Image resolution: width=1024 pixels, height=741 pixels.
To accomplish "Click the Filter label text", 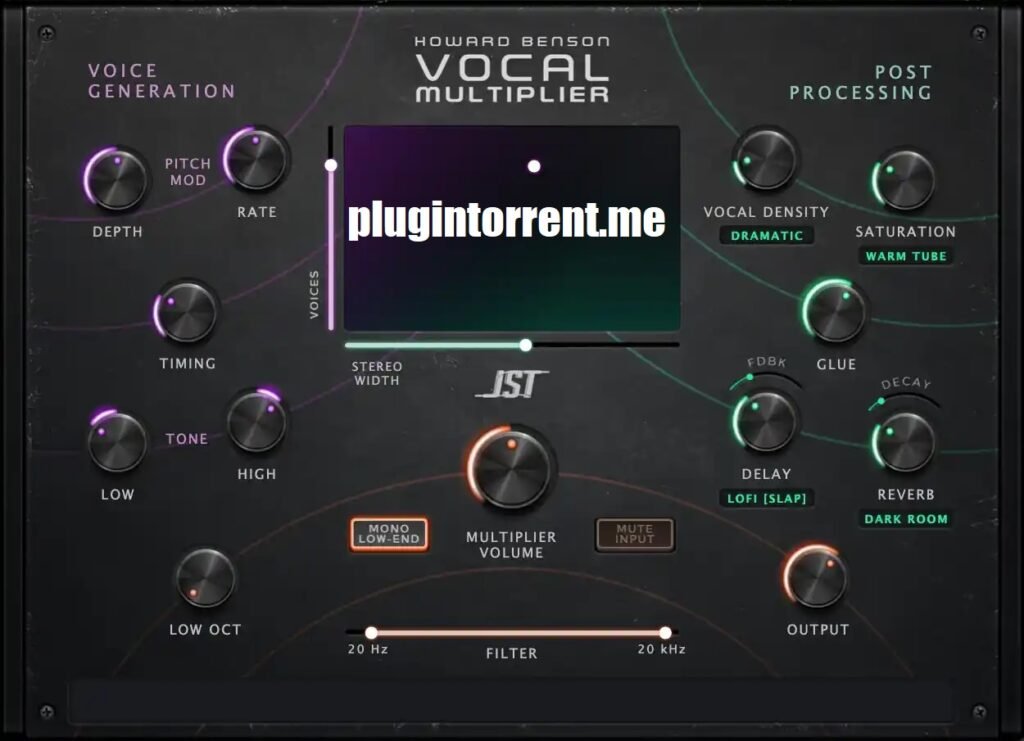I will pos(511,653).
